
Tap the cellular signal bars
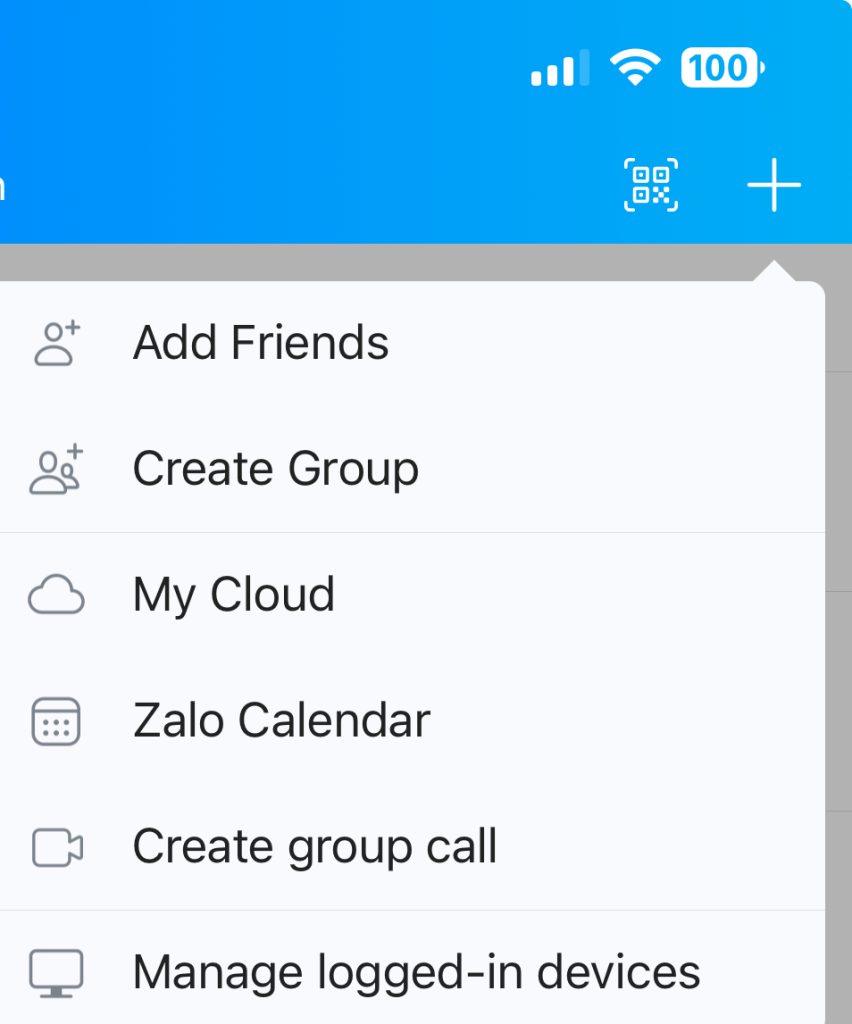click(x=559, y=70)
